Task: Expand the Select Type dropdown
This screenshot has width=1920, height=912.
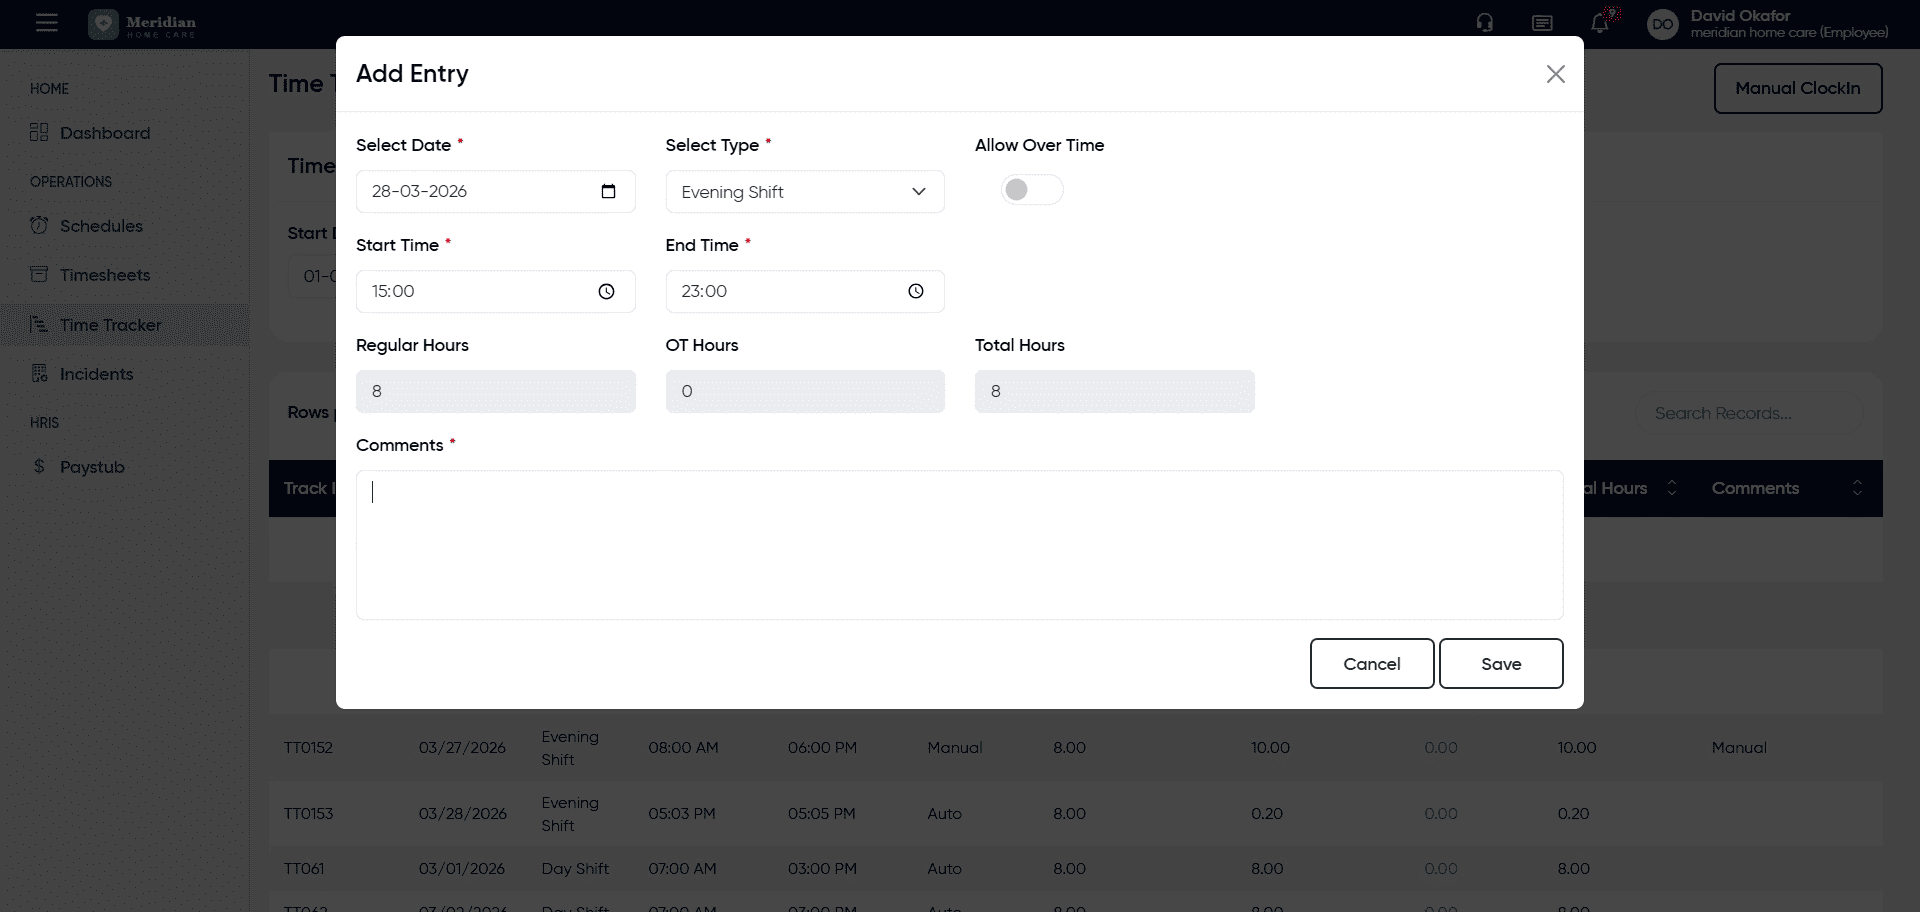Action: click(x=804, y=192)
